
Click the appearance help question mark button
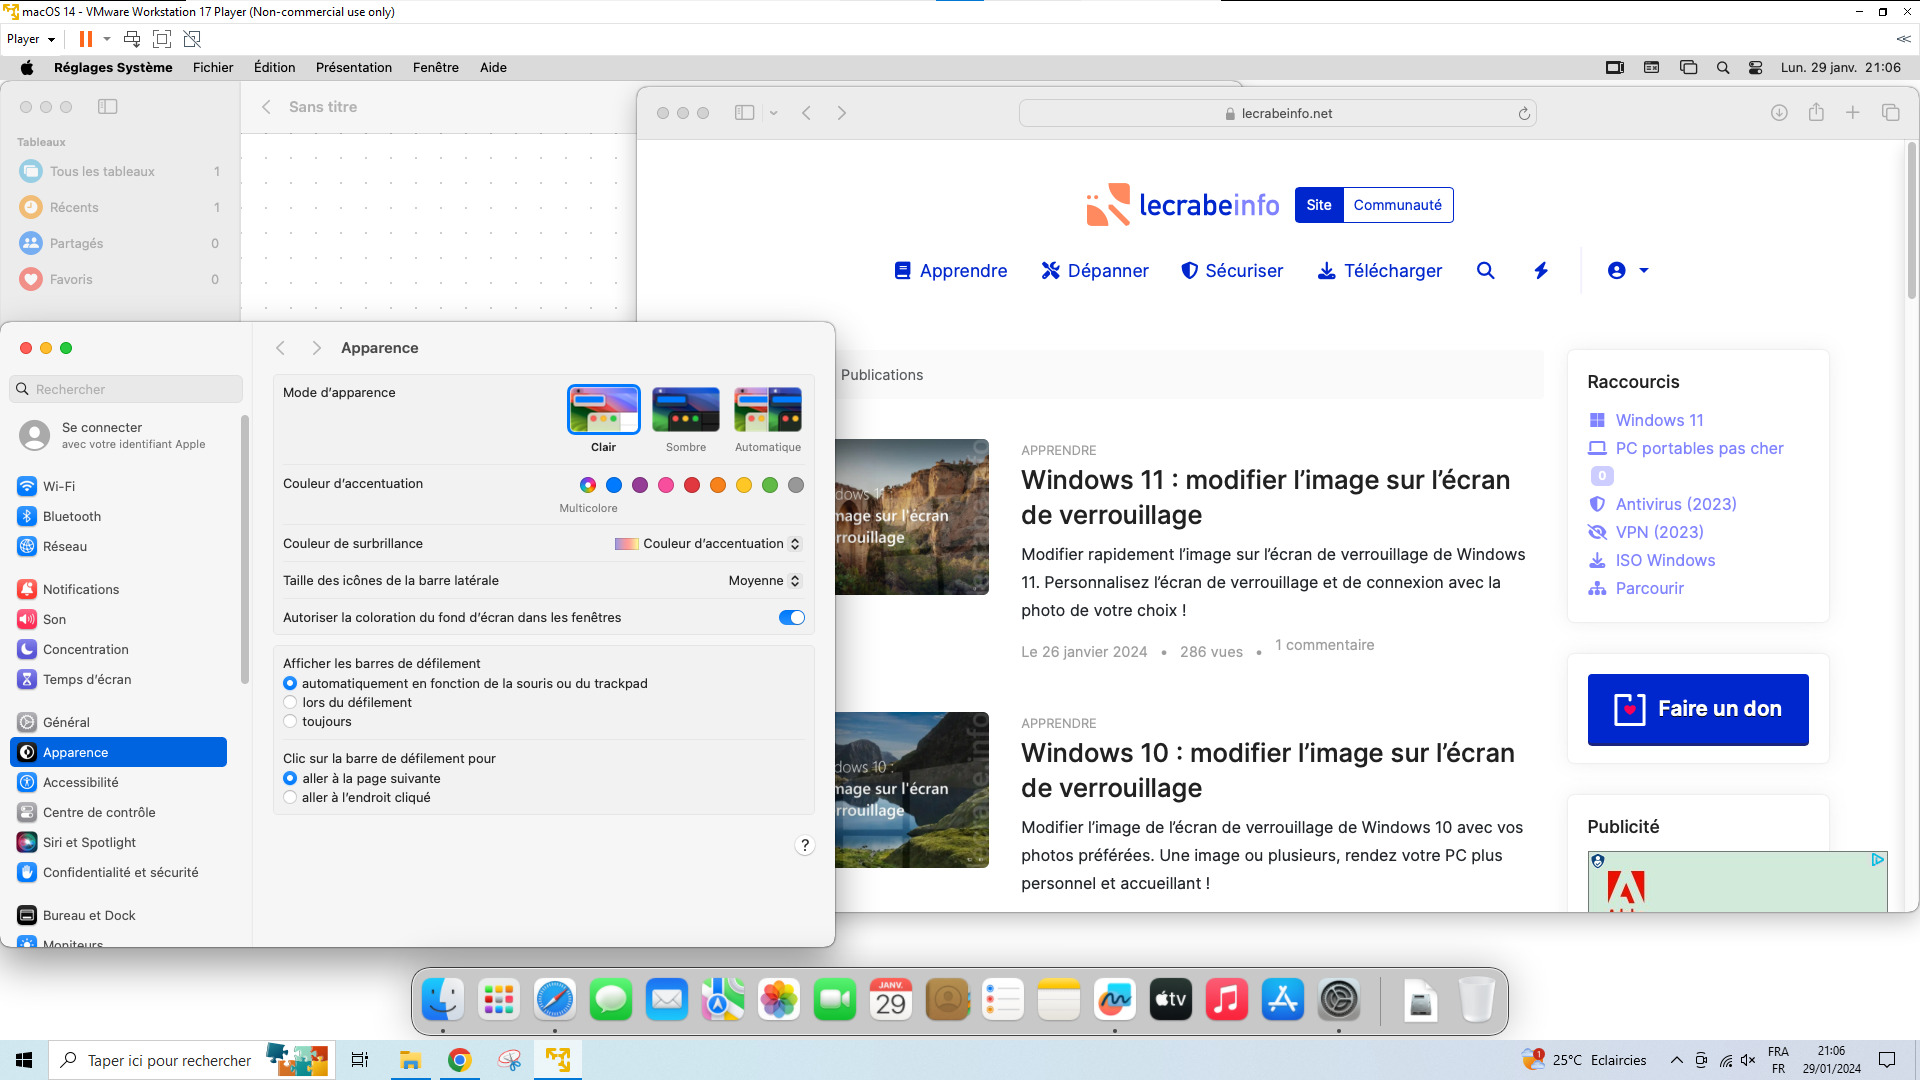(x=805, y=845)
